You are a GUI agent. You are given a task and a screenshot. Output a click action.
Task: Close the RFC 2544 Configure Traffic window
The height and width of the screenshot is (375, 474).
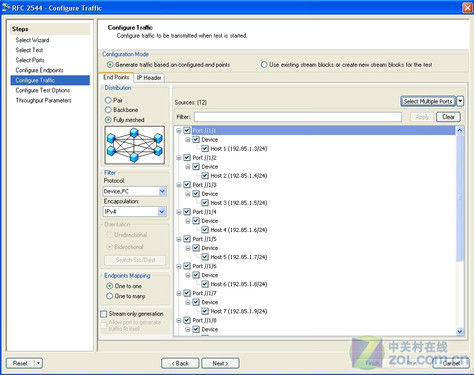[468, 7]
